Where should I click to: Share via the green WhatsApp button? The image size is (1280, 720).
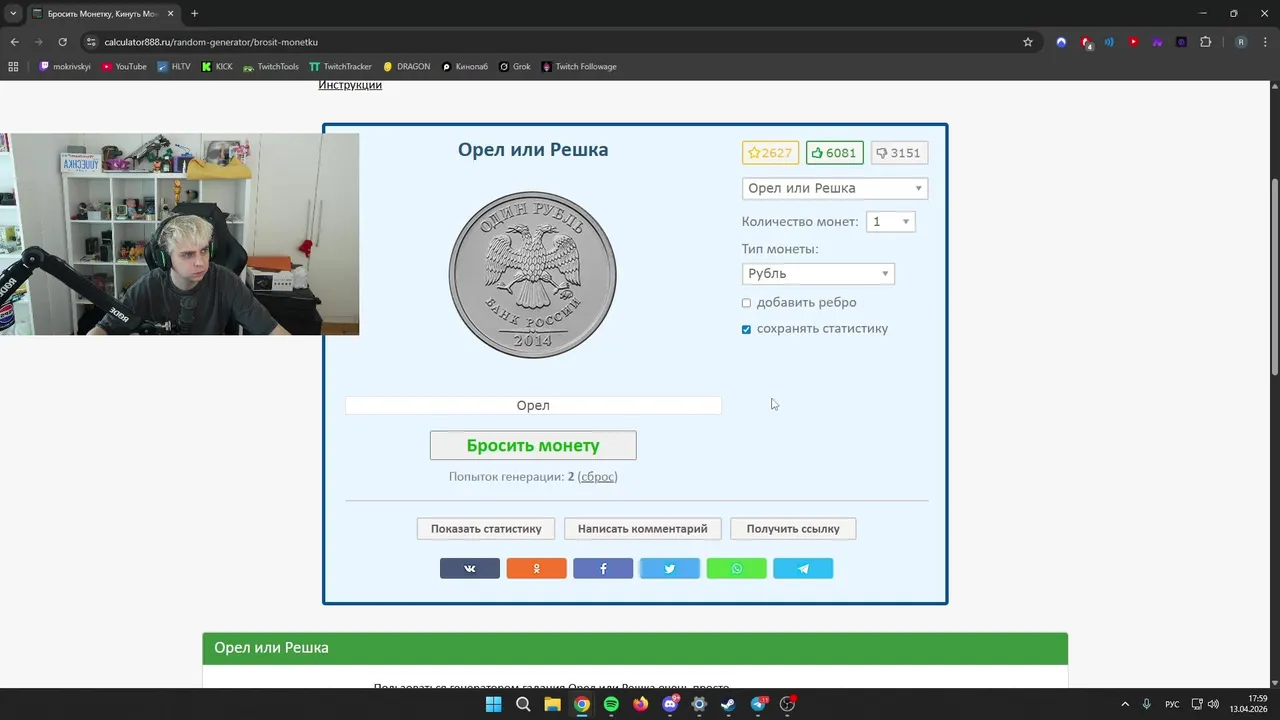point(736,568)
